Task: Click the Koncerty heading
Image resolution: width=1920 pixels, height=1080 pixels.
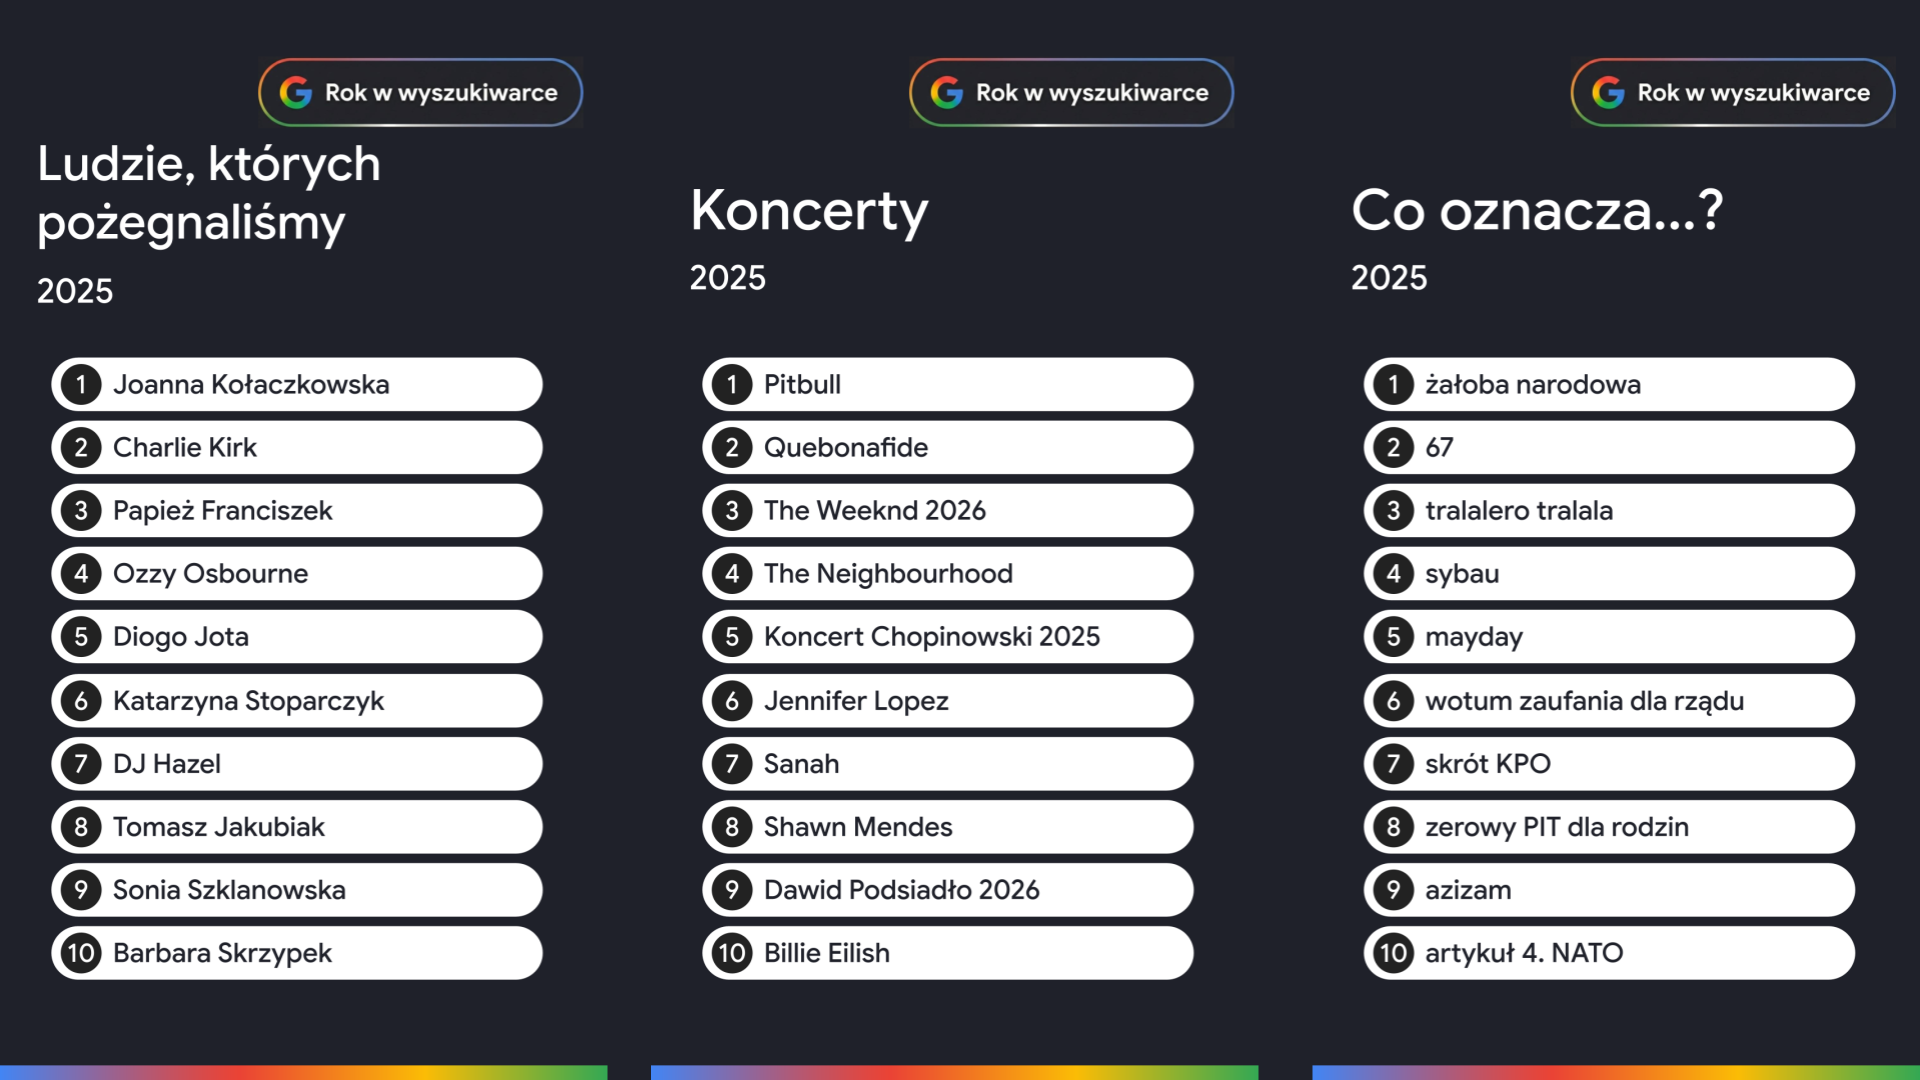Action: click(809, 211)
